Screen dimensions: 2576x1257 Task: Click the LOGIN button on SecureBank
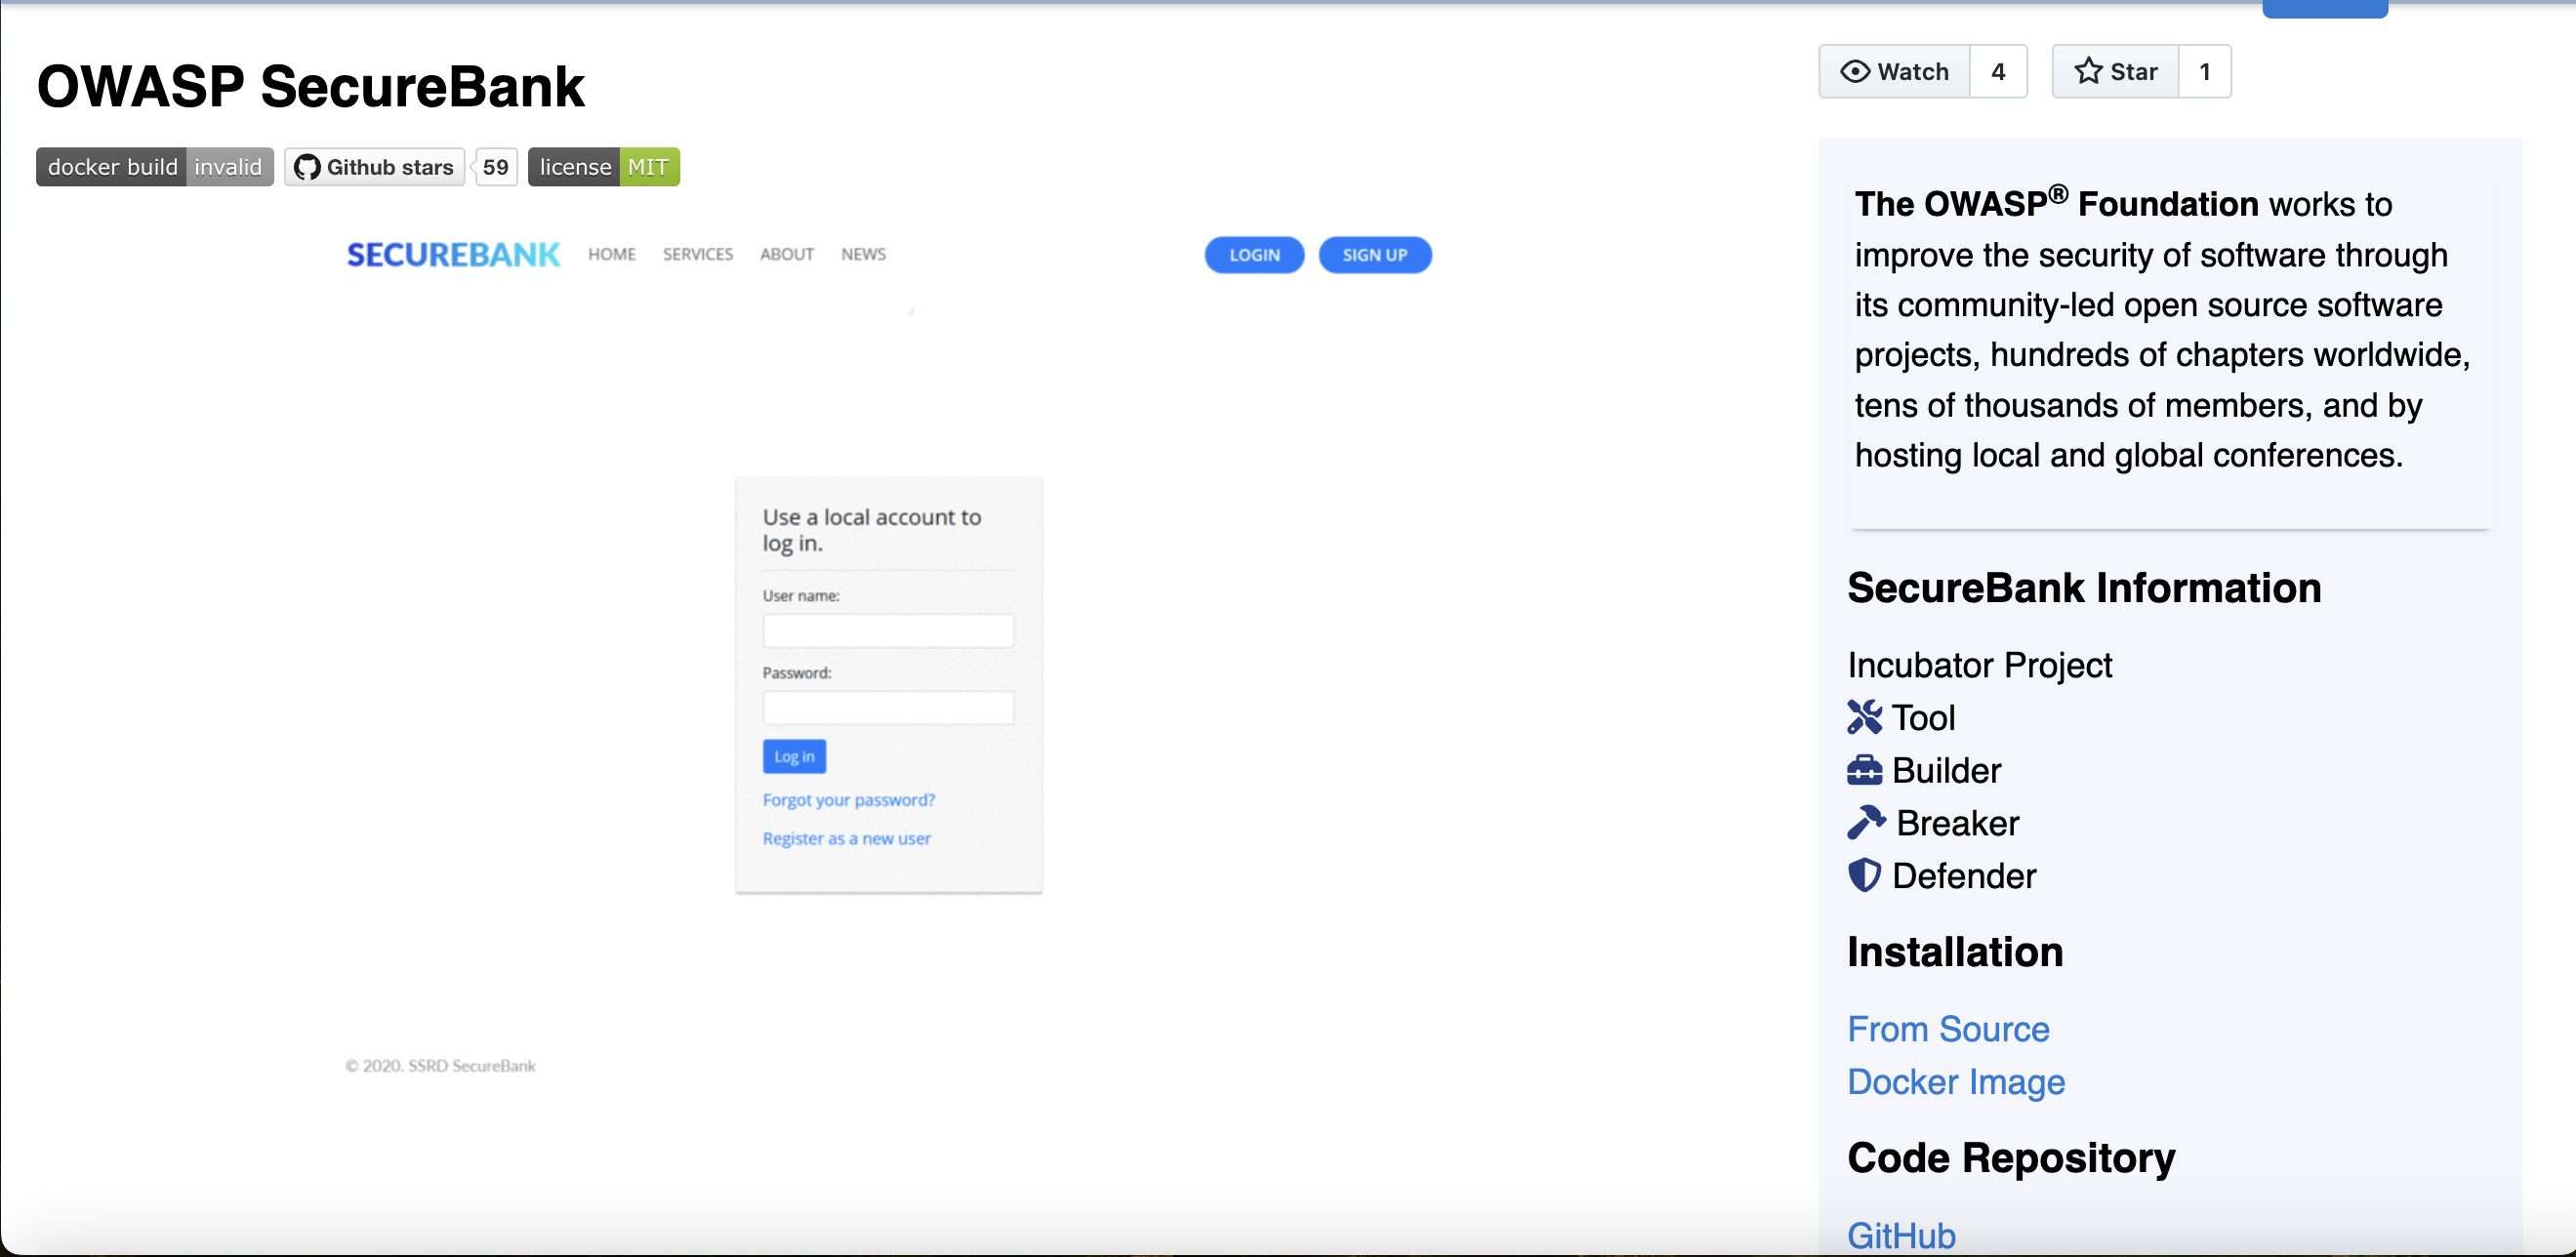pos(1255,255)
